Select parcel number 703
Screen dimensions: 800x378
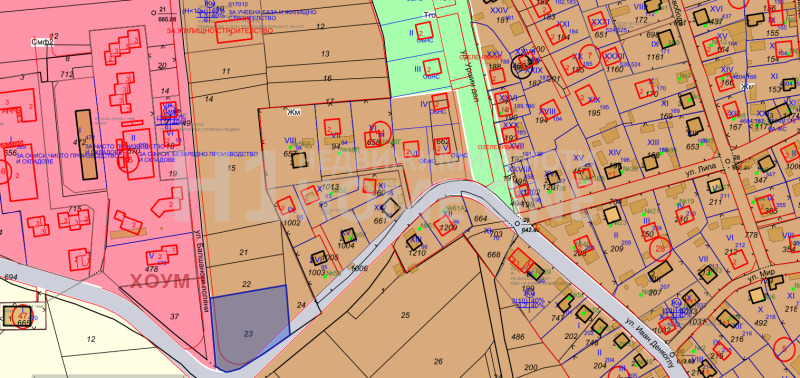pos(496,234)
